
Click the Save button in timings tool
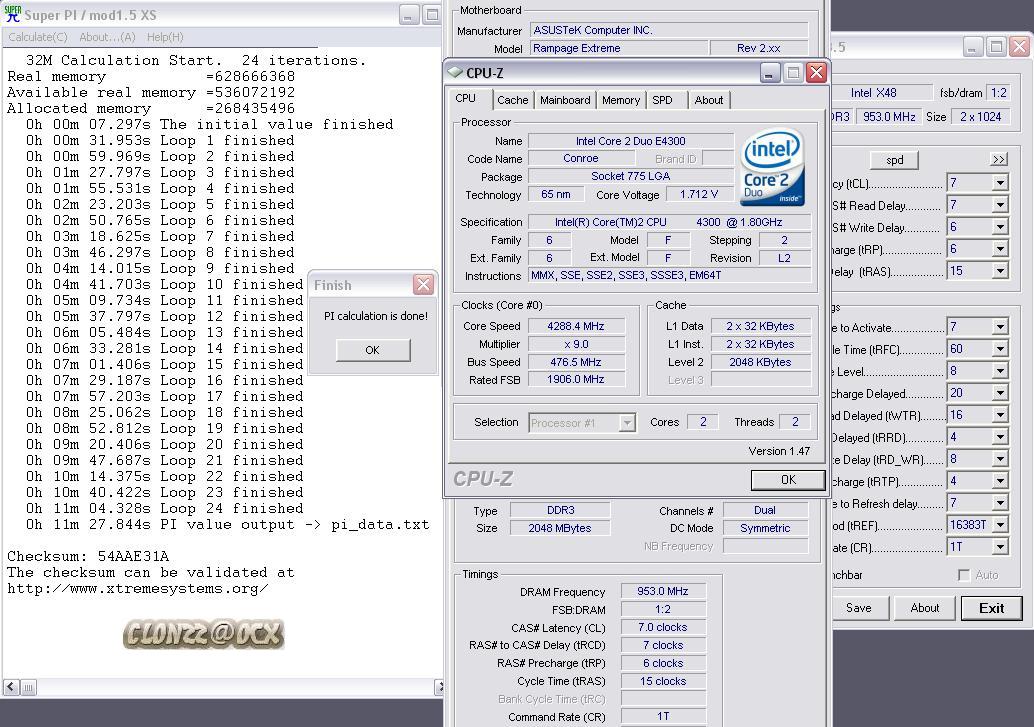tap(859, 608)
